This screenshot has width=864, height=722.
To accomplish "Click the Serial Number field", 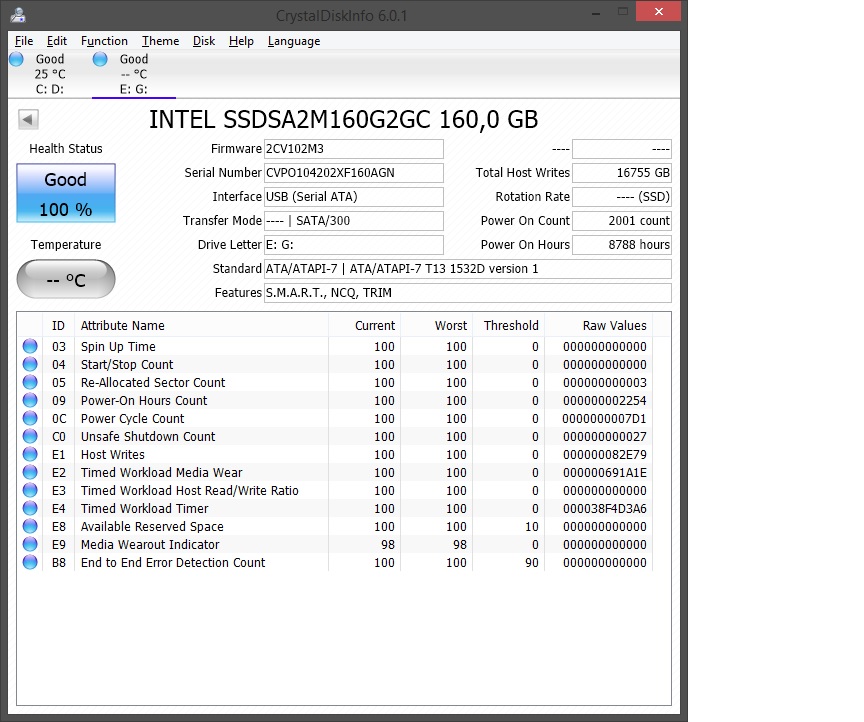I will [354, 173].
